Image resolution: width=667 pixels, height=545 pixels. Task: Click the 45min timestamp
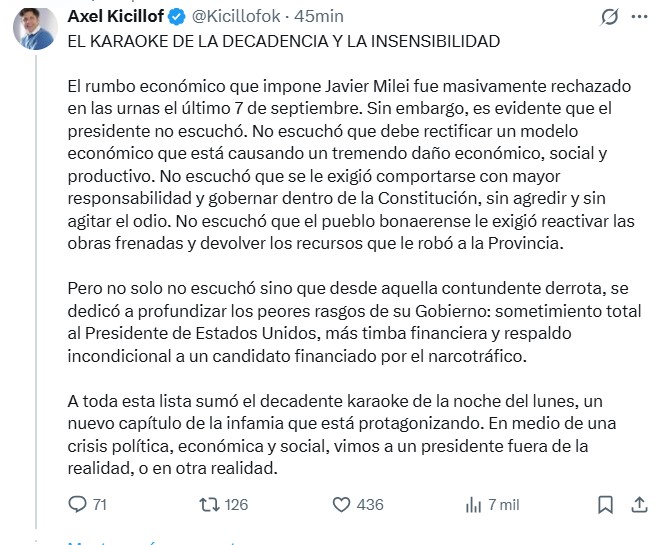(x=323, y=17)
